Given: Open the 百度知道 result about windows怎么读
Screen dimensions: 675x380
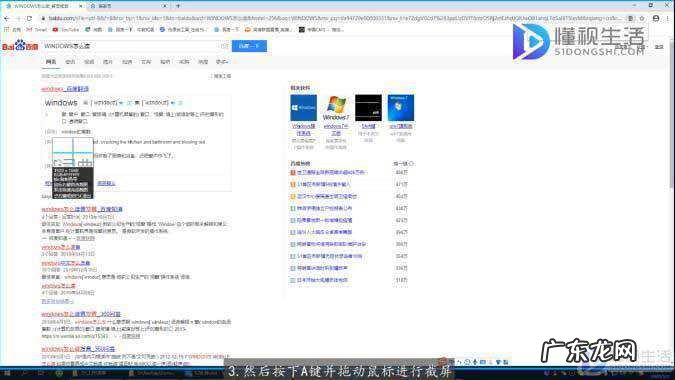Looking at the screenshot, I should point(82,209).
